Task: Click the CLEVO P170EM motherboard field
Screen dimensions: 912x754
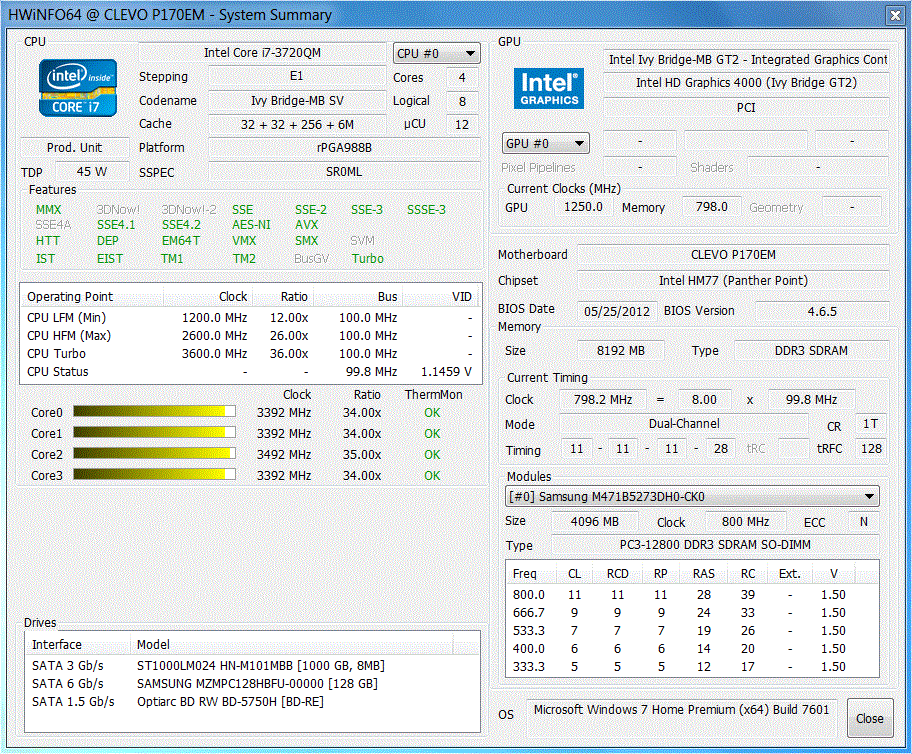Action: pos(733,255)
